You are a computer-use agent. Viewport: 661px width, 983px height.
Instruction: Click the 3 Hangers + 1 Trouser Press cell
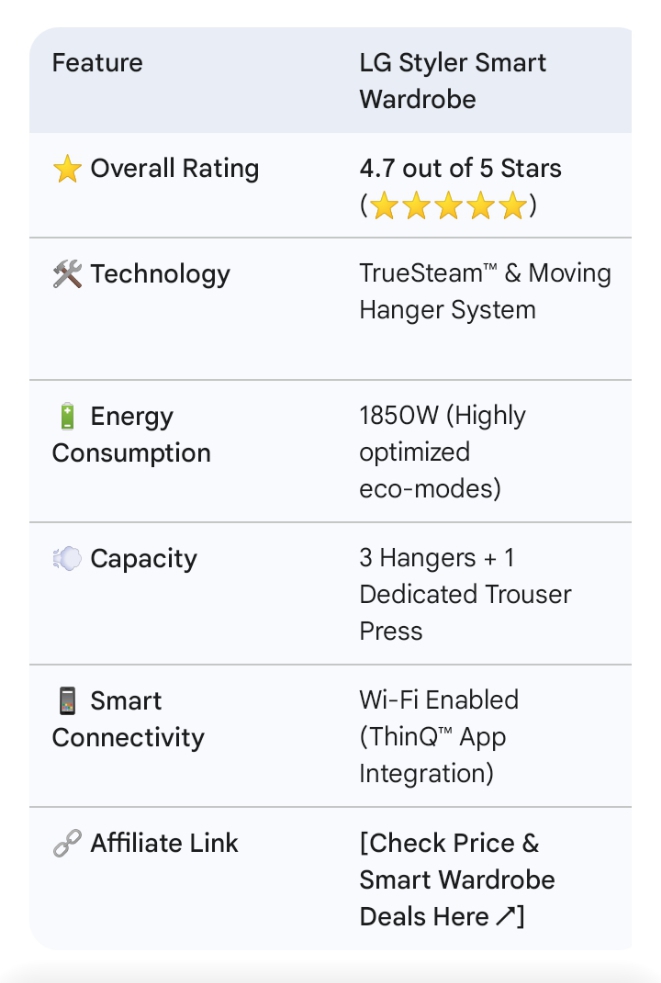465,594
